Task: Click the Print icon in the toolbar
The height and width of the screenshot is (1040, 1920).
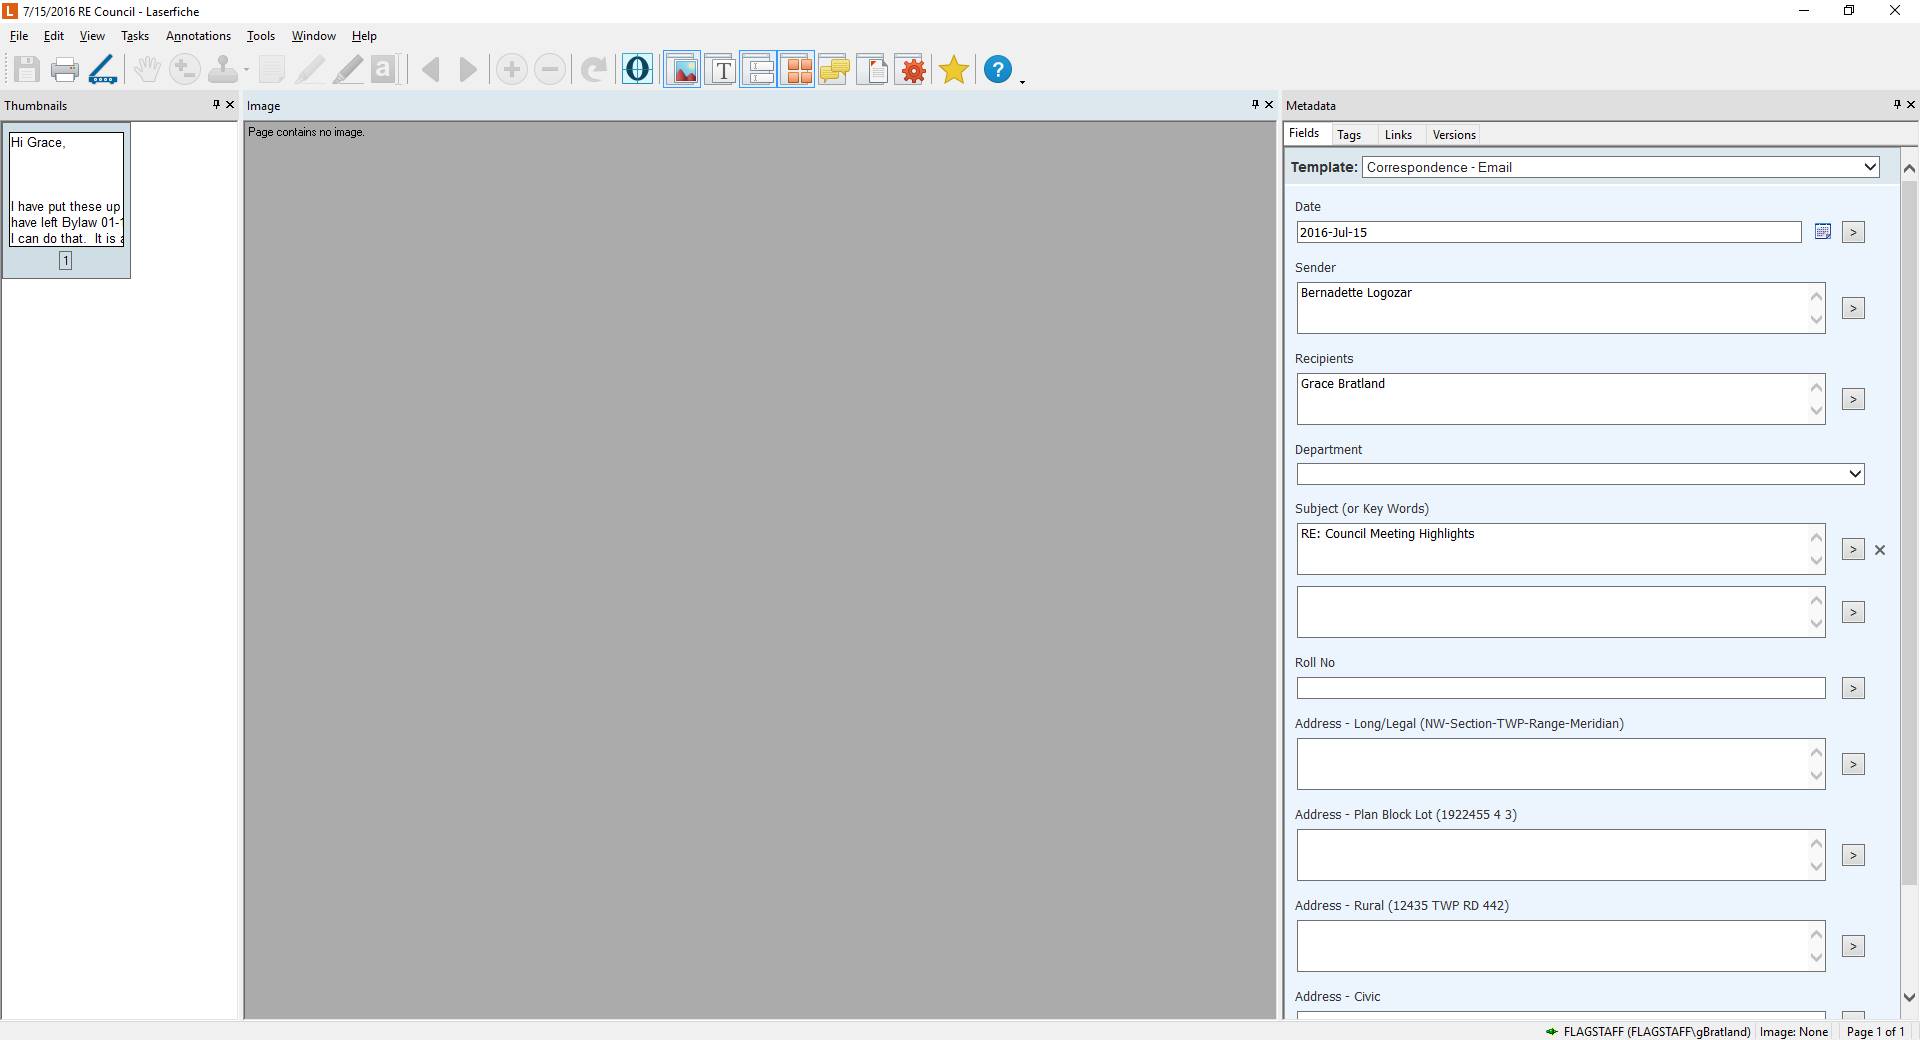Action: pyautogui.click(x=65, y=70)
